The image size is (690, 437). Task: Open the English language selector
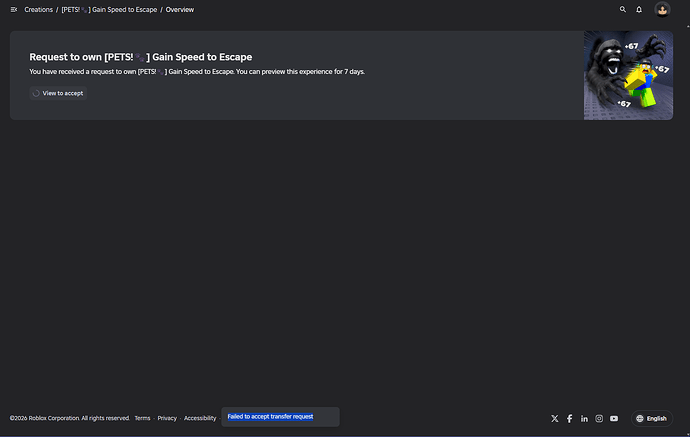pyautogui.click(x=652, y=419)
